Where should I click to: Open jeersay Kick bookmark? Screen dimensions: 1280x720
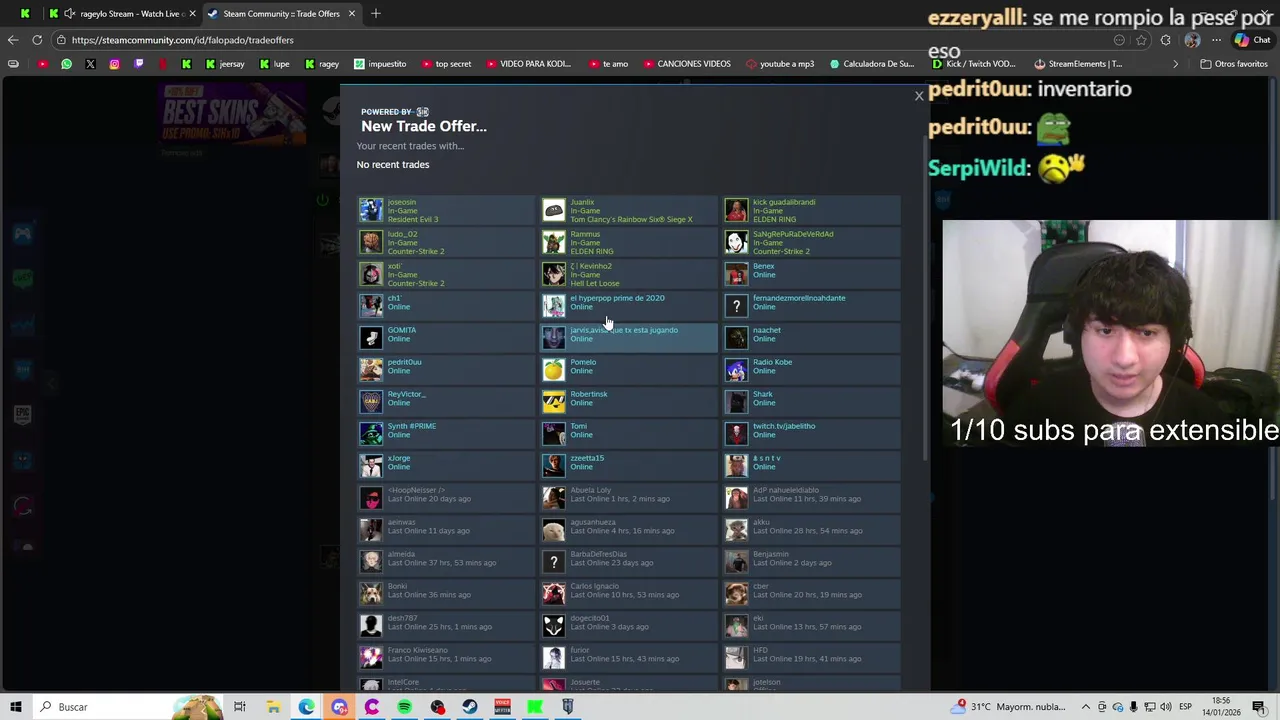224,64
